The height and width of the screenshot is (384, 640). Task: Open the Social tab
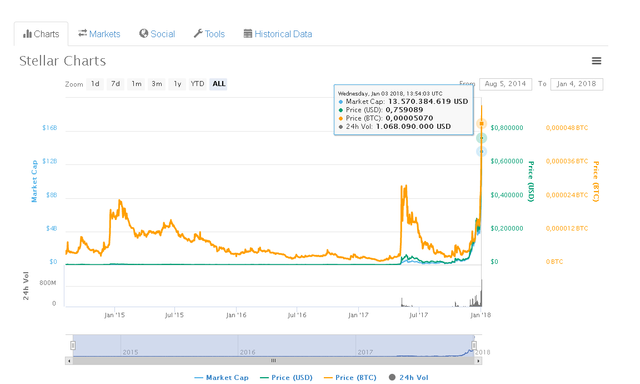(x=157, y=34)
